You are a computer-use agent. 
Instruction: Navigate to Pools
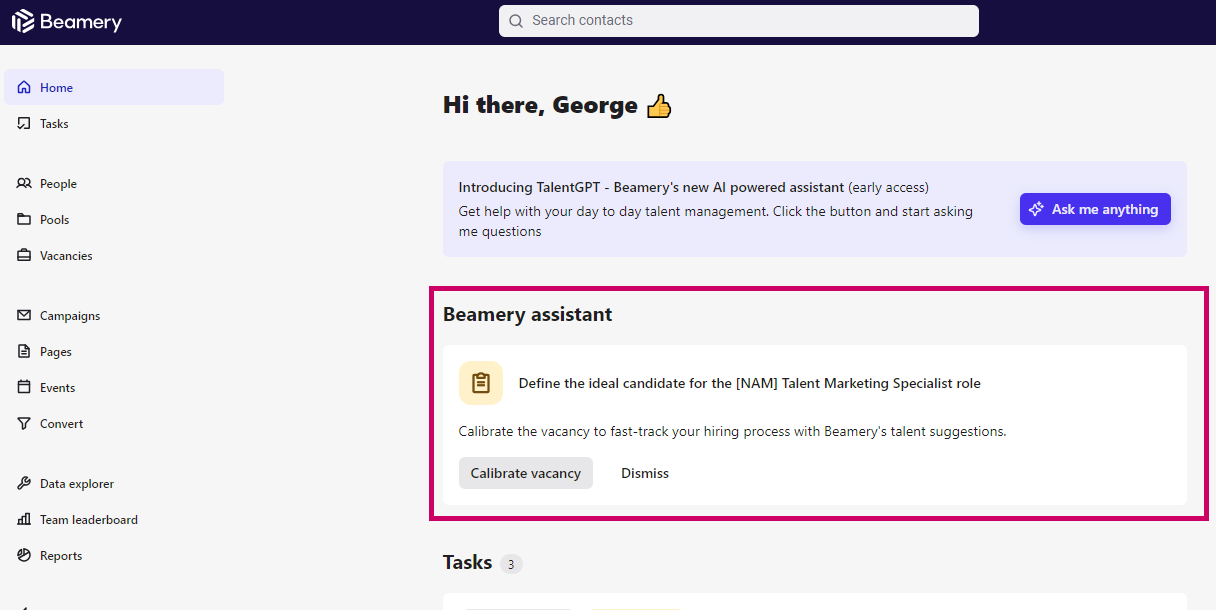tap(114, 220)
